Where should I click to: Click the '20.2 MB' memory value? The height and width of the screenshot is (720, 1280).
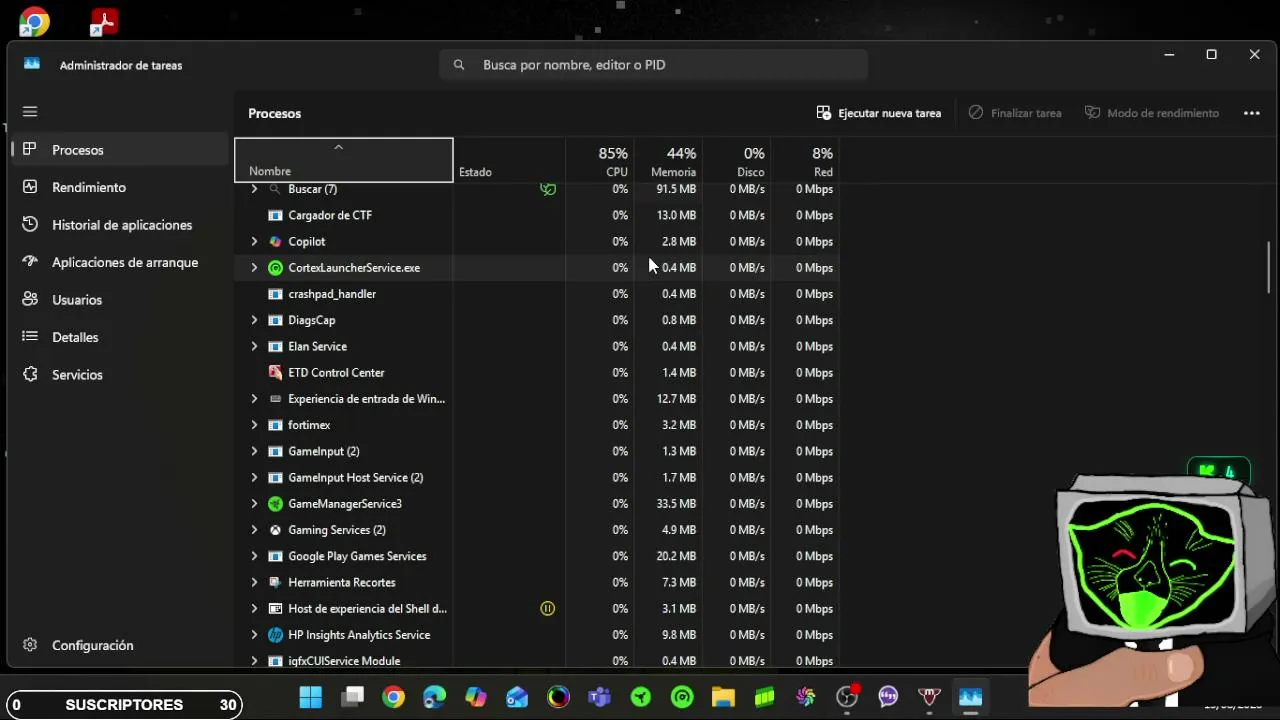676,556
